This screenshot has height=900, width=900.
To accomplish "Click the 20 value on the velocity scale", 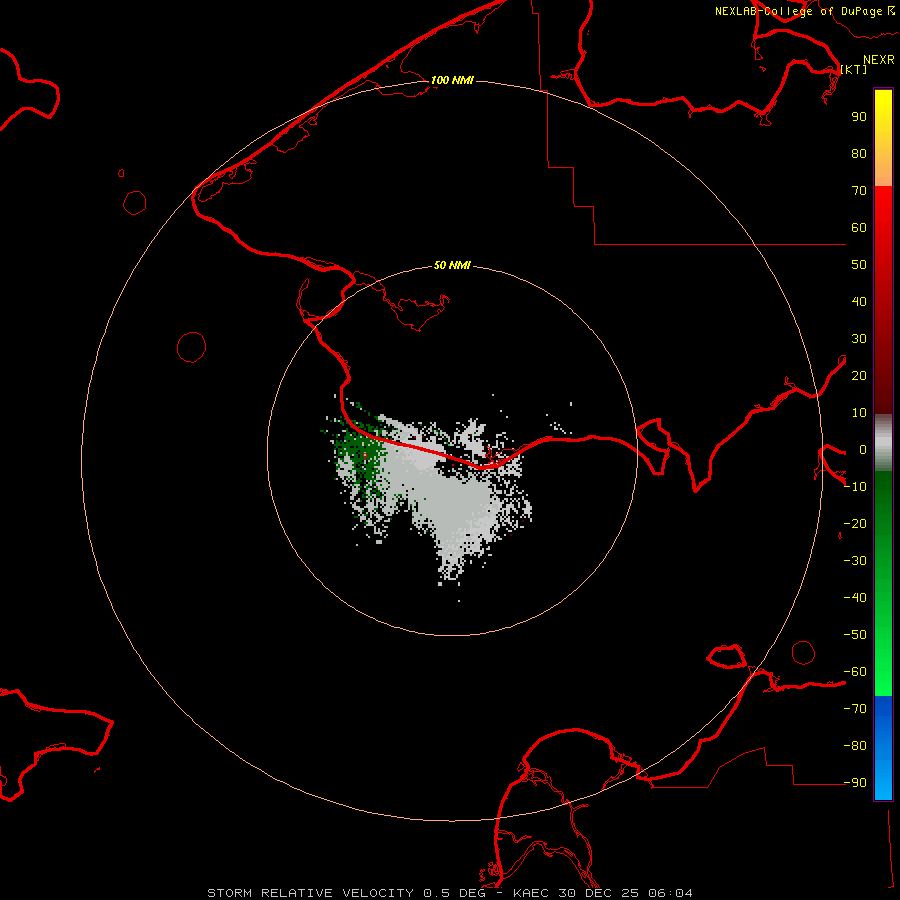I will pos(859,375).
